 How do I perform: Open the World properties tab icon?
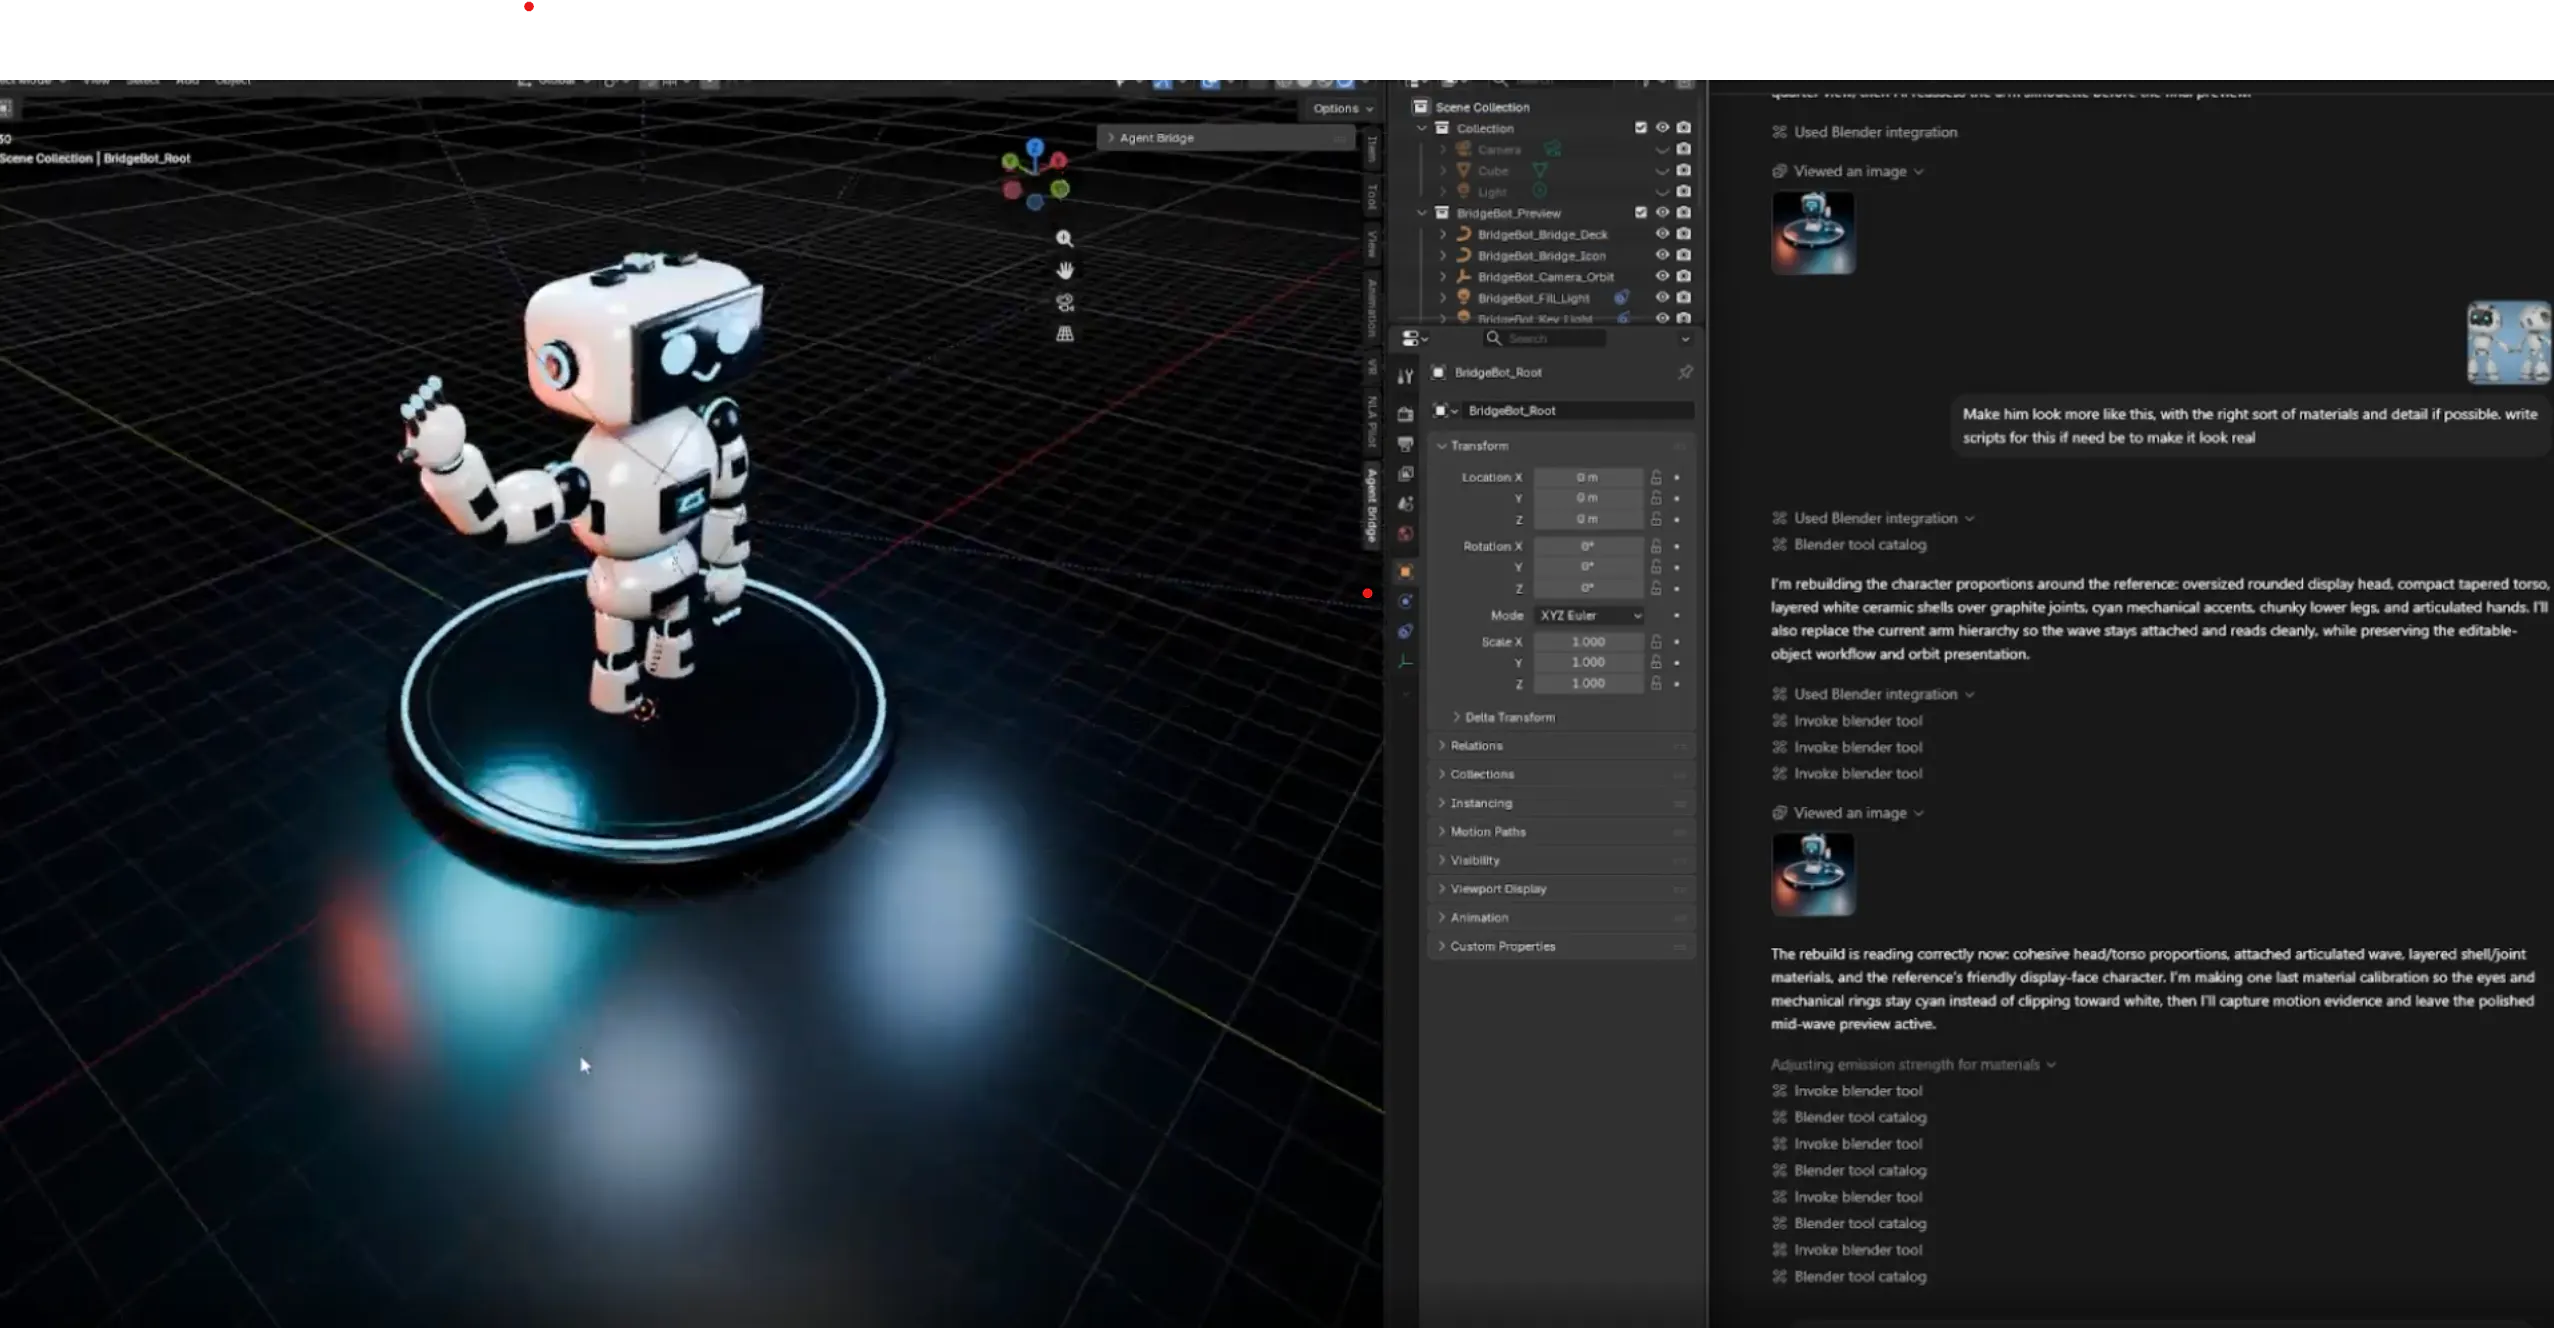coord(1405,533)
